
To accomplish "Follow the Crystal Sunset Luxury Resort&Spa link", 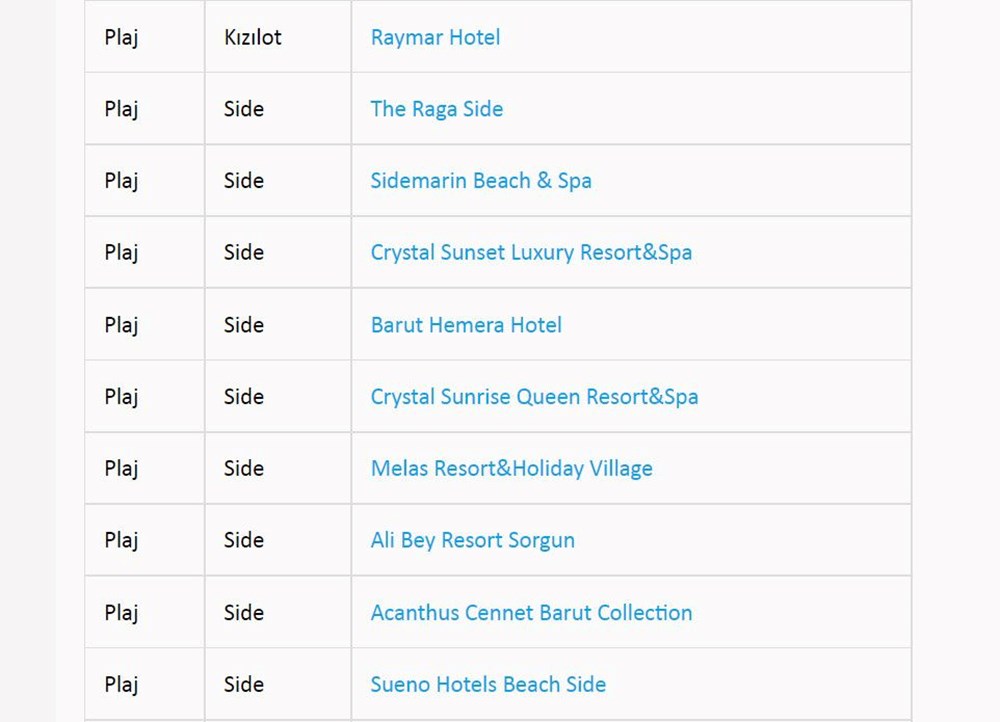I will coord(530,253).
